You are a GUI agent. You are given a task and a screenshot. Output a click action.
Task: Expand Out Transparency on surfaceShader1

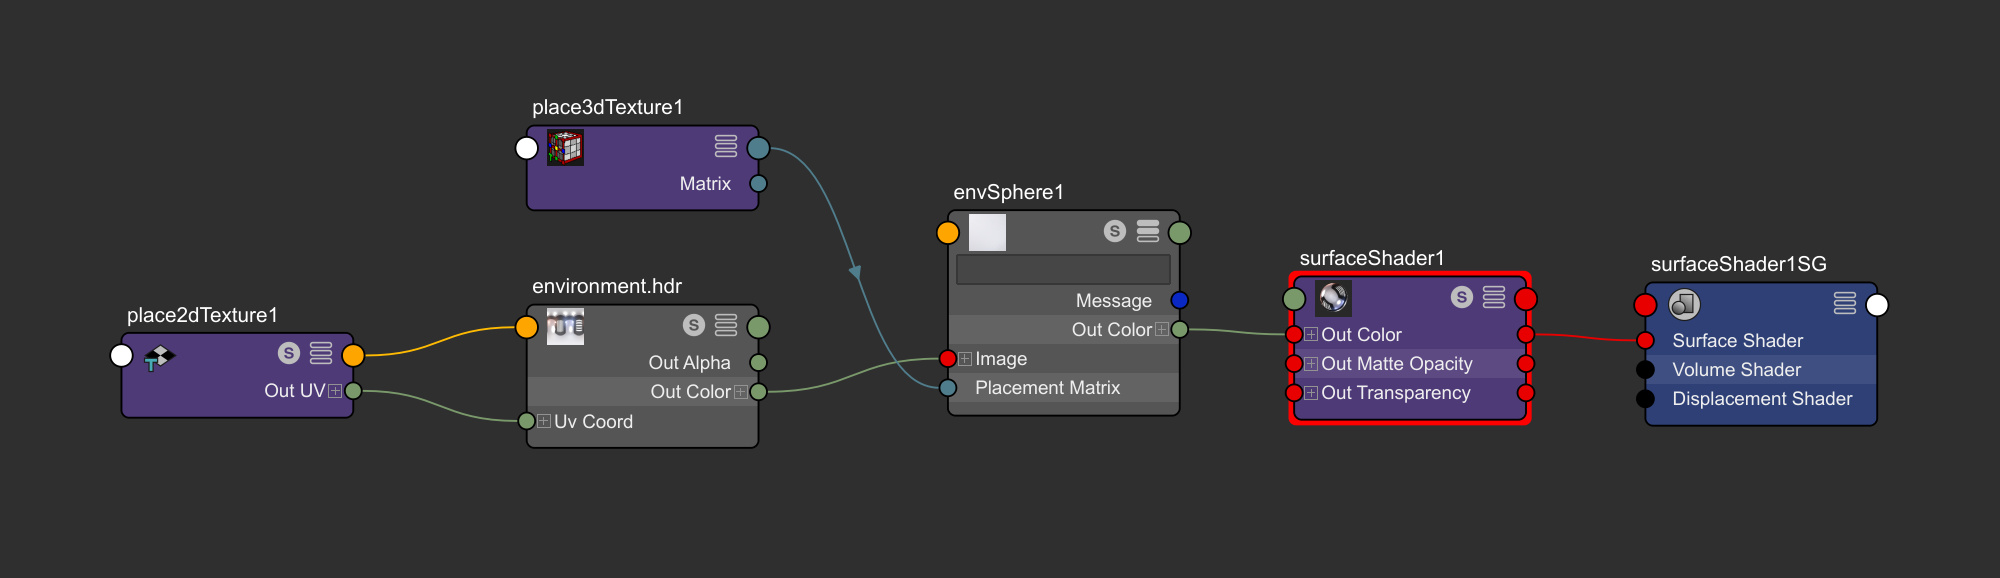pos(1311,393)
